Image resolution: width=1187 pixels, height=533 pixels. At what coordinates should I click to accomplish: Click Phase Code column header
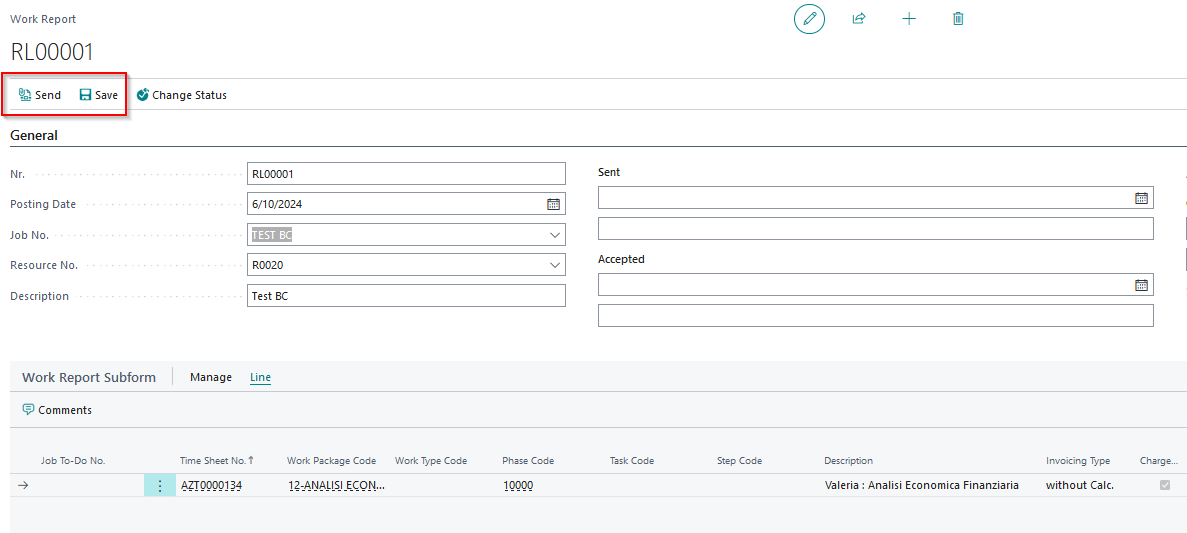(x=528, y=460)
